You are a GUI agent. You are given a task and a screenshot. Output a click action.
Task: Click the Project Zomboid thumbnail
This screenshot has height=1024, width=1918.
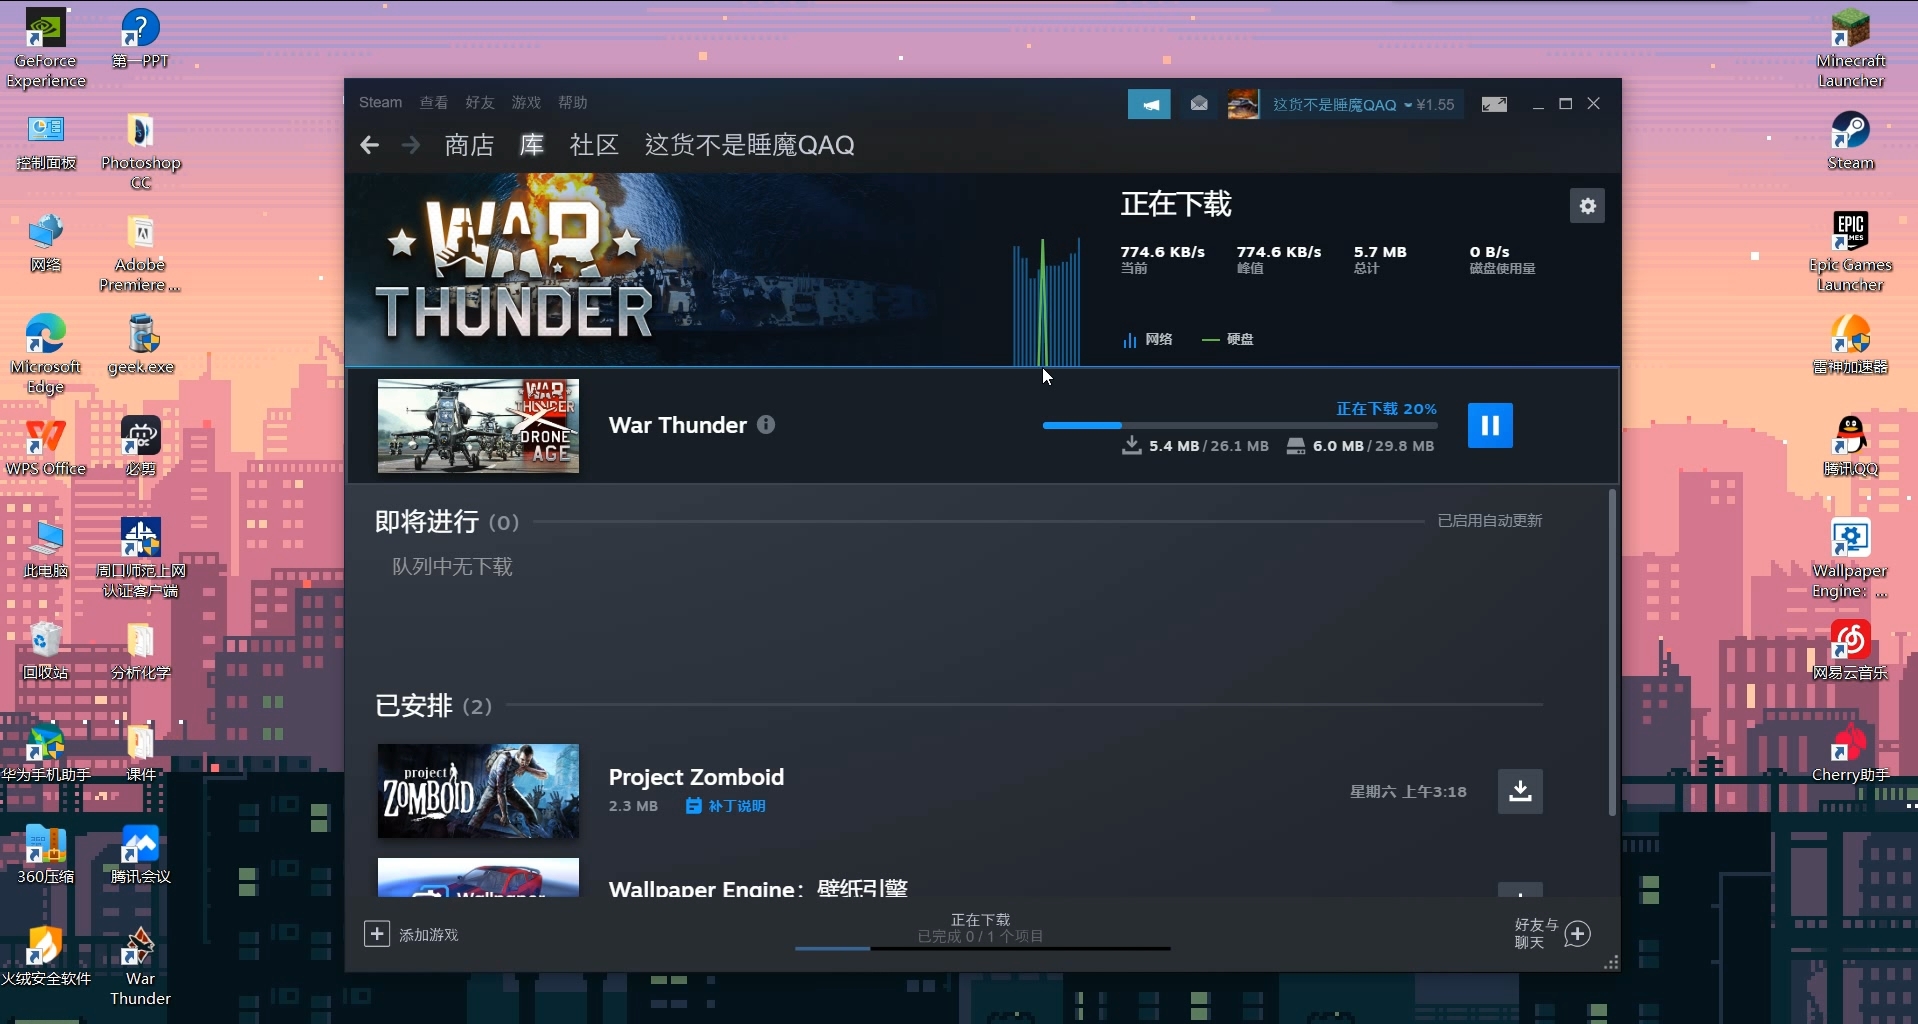[x=478, y=791]
